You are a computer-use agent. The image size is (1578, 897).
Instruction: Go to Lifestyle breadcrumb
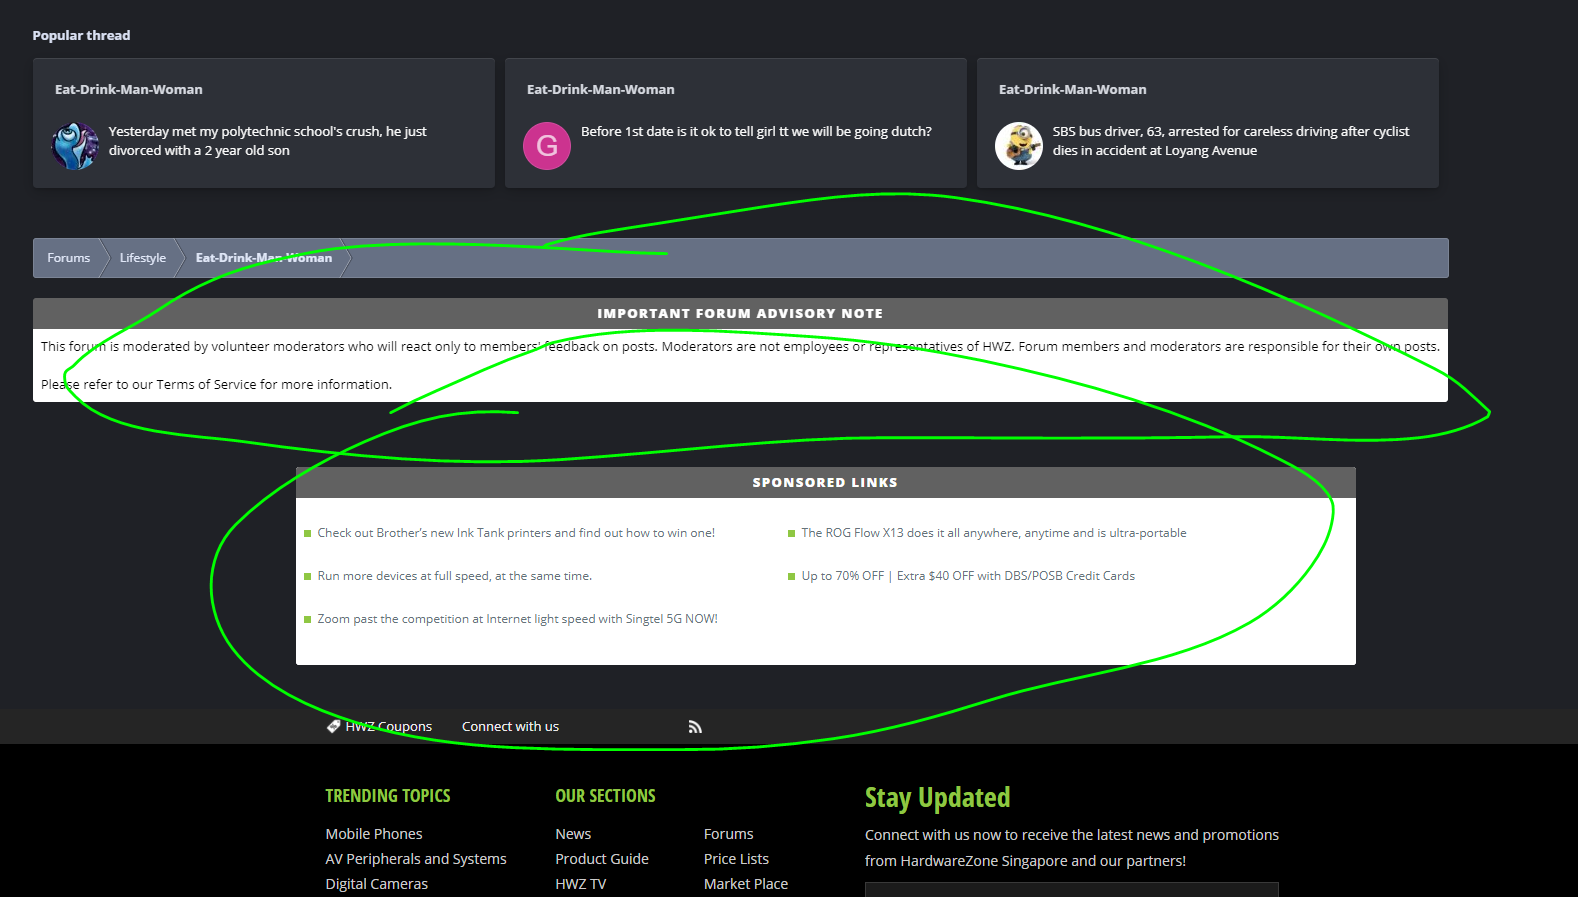143,258
